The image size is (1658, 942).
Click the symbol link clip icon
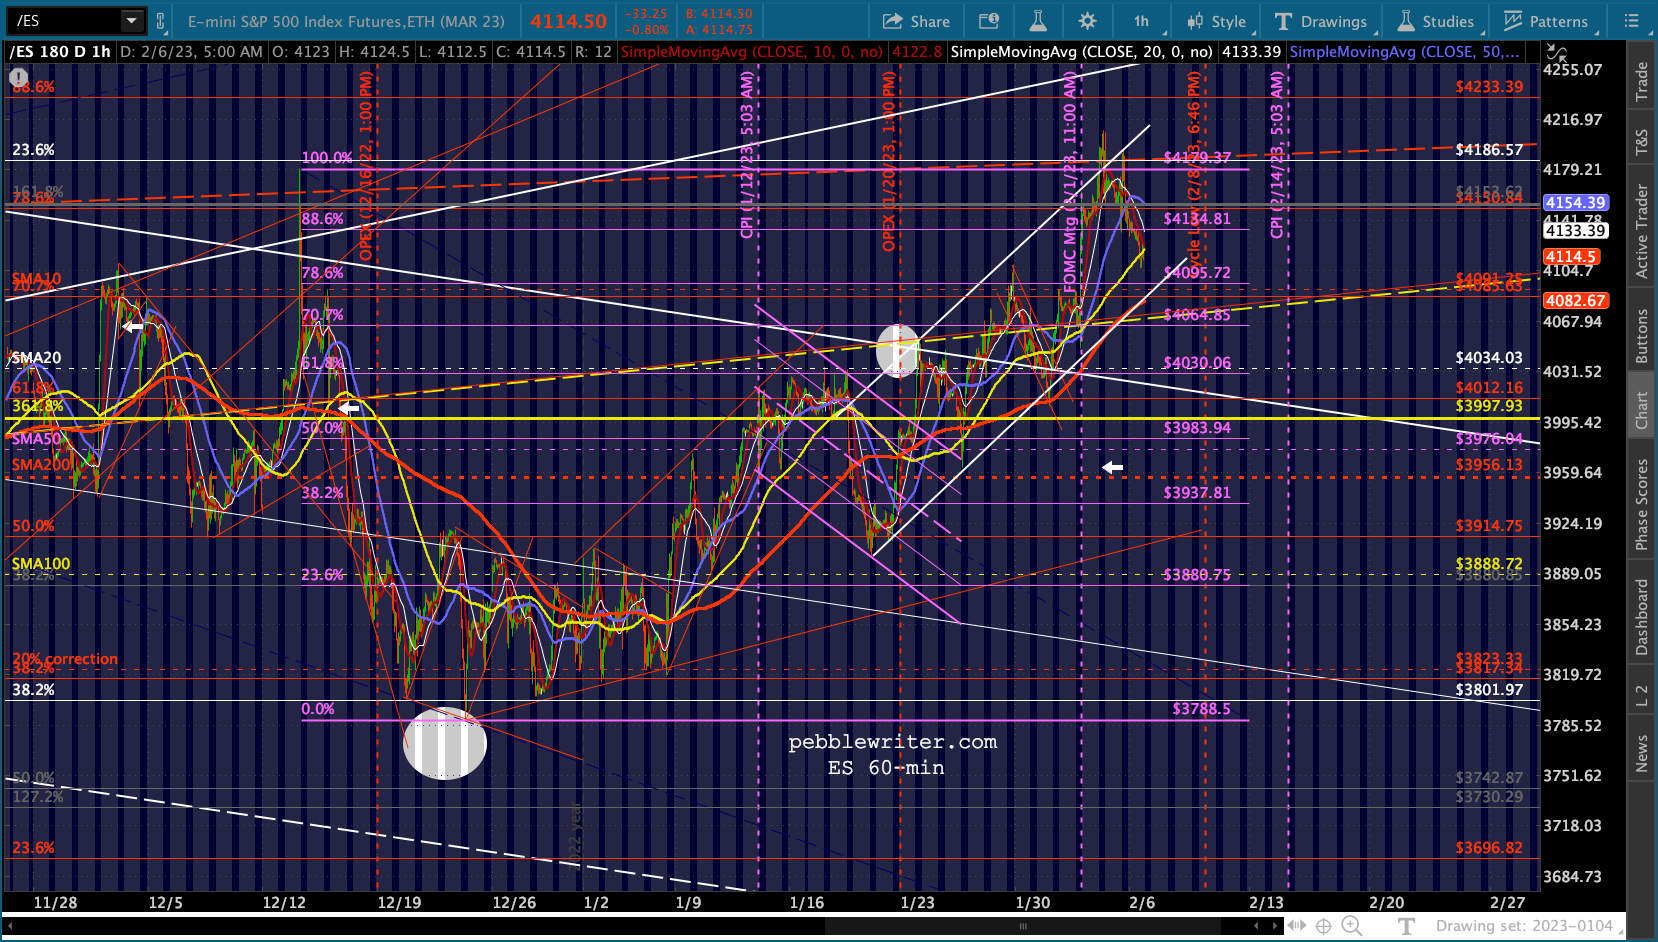160,20
